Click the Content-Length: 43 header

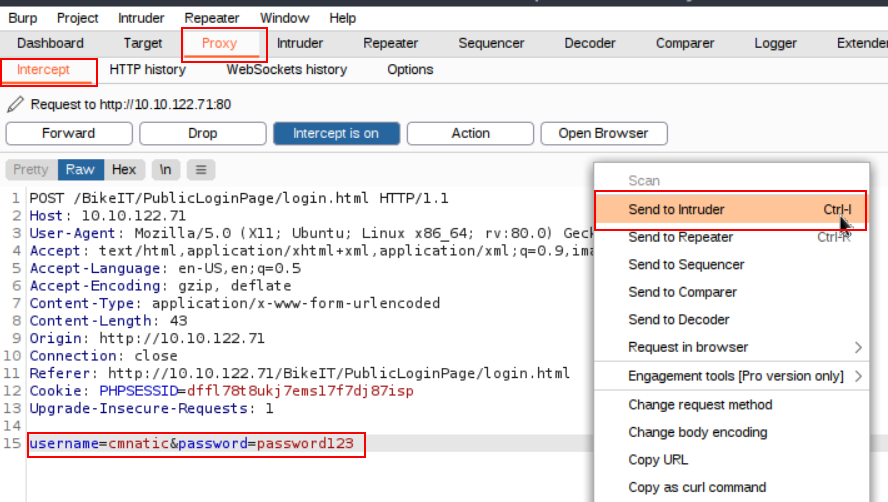108,321
